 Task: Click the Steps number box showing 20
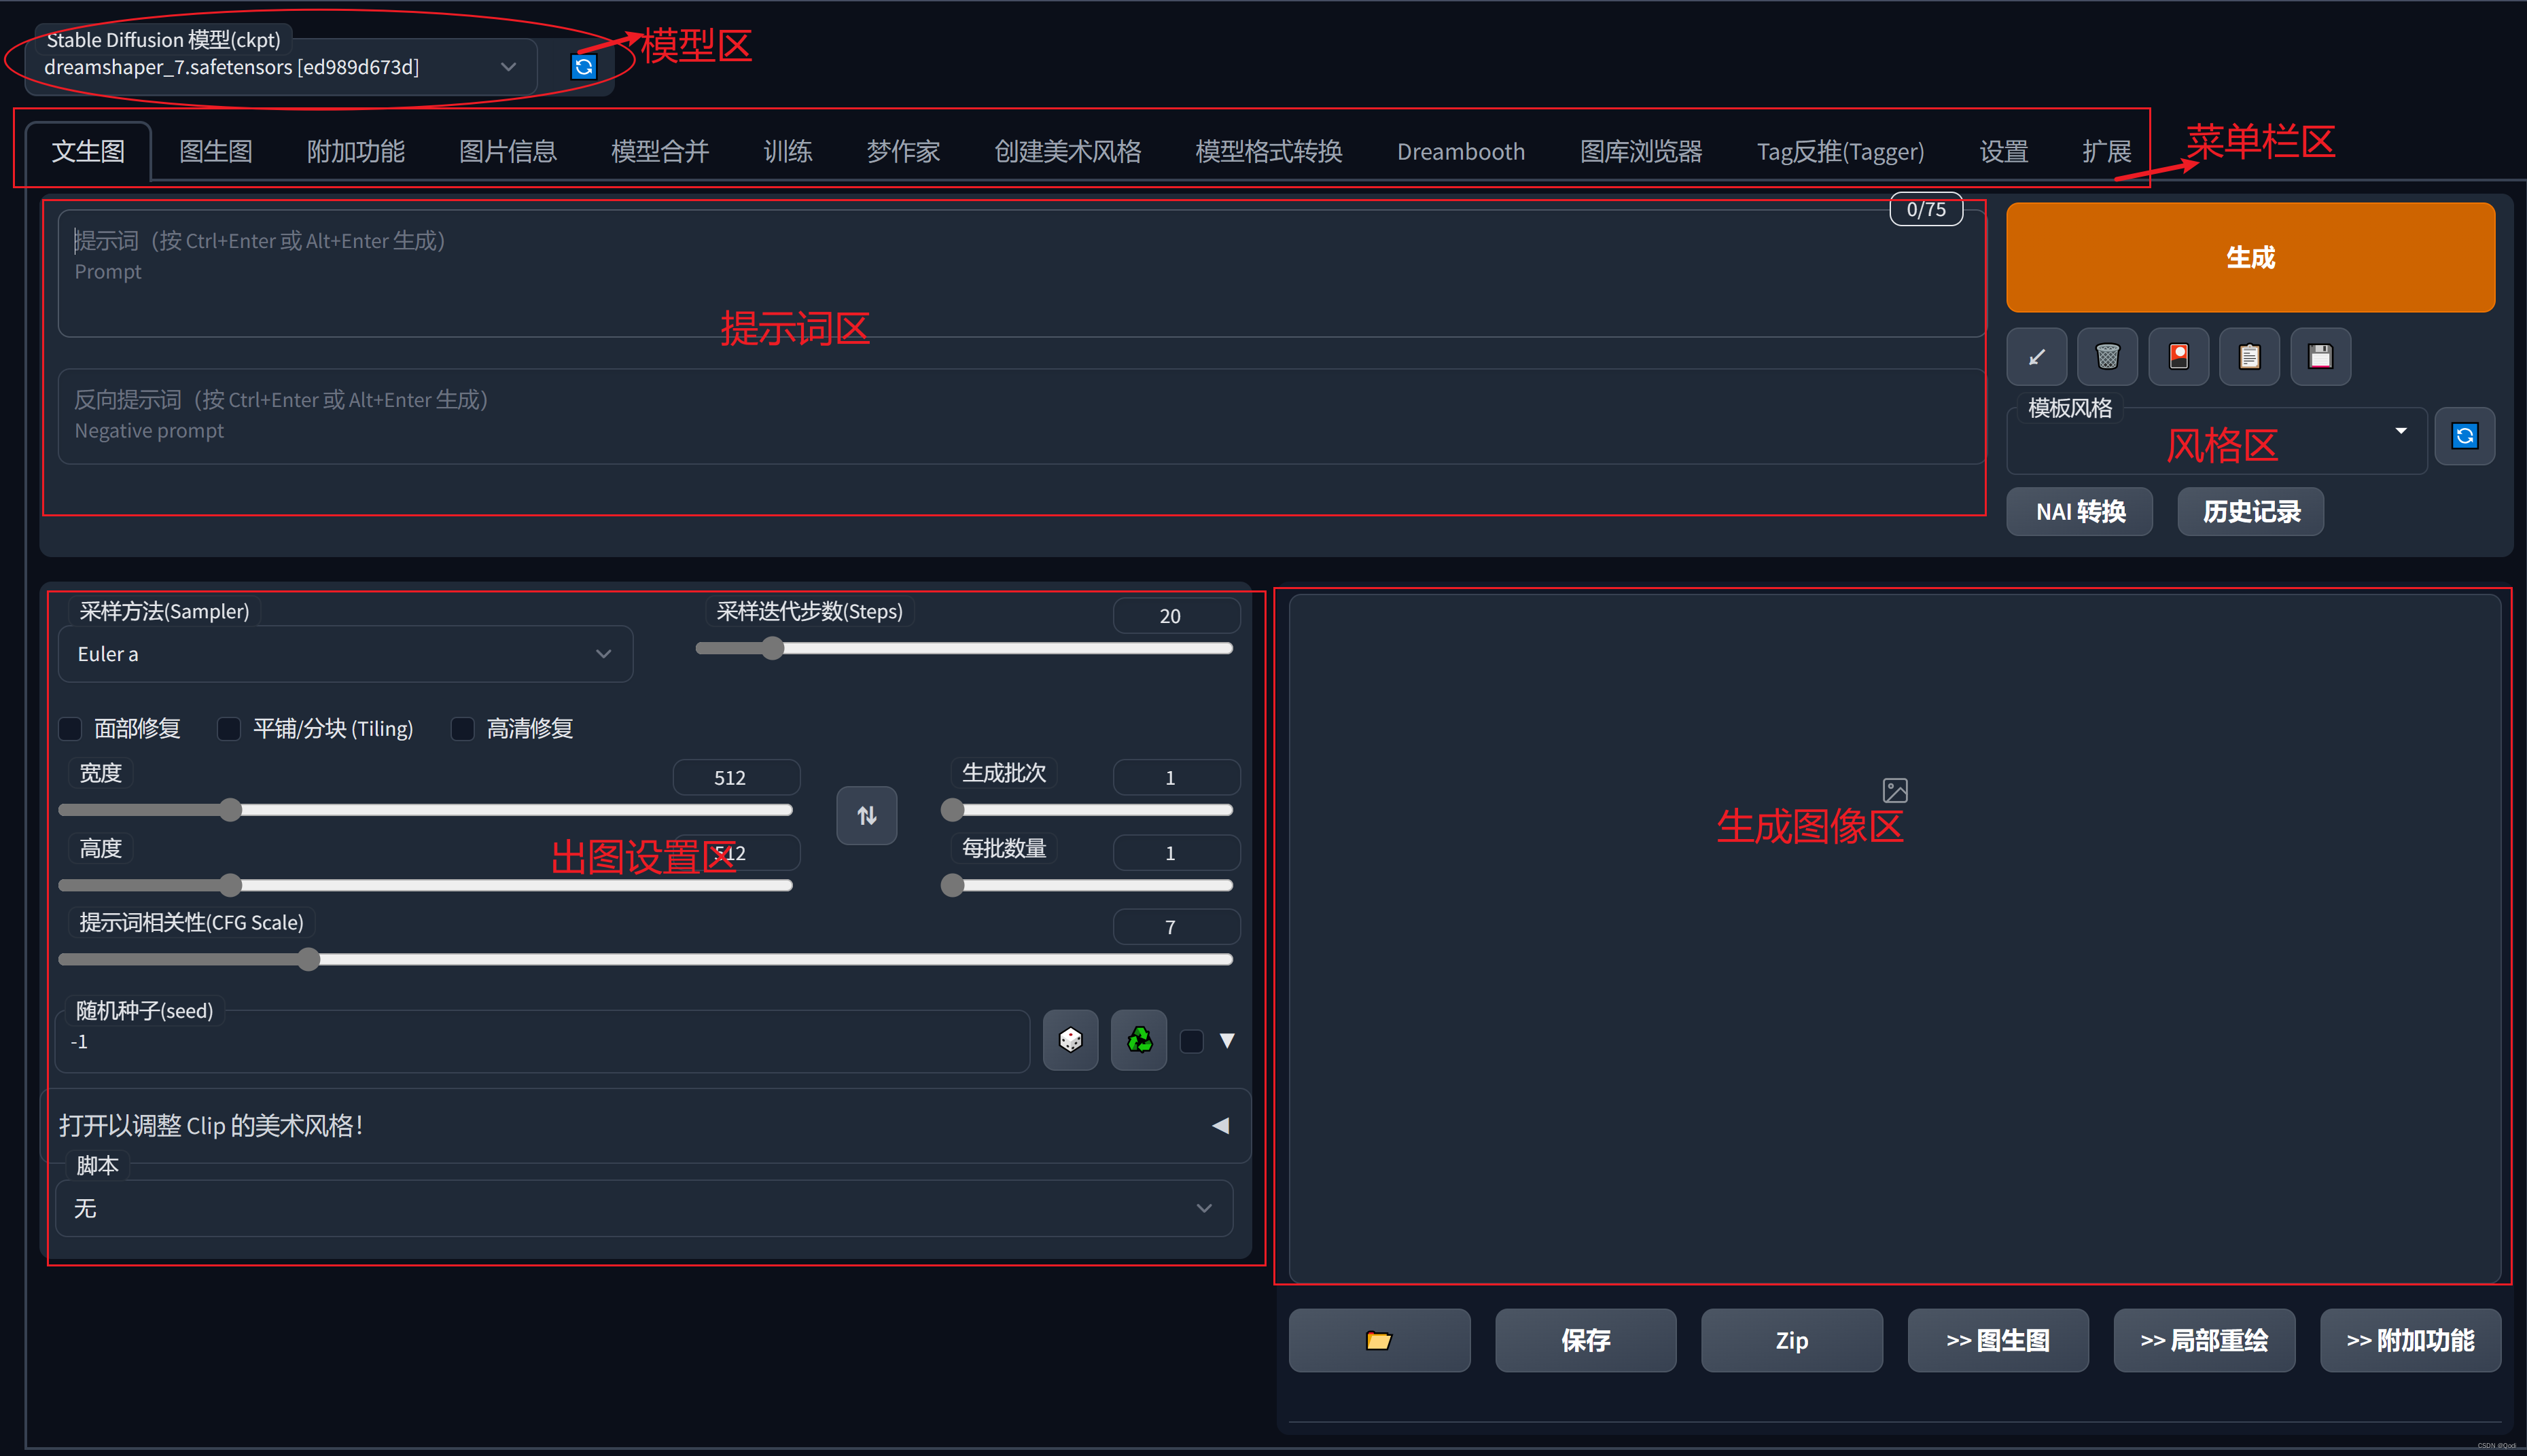(x=1176, y=616)
